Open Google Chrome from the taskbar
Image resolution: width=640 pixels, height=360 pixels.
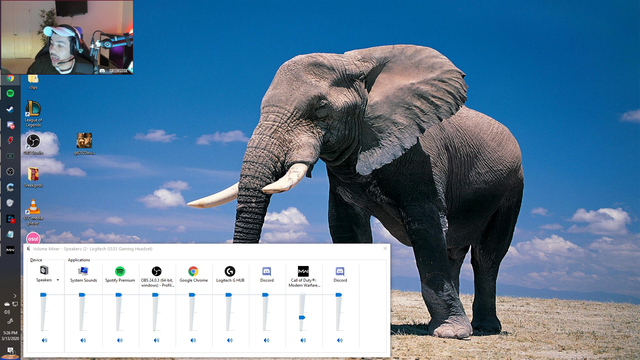(x=10, y=78)
